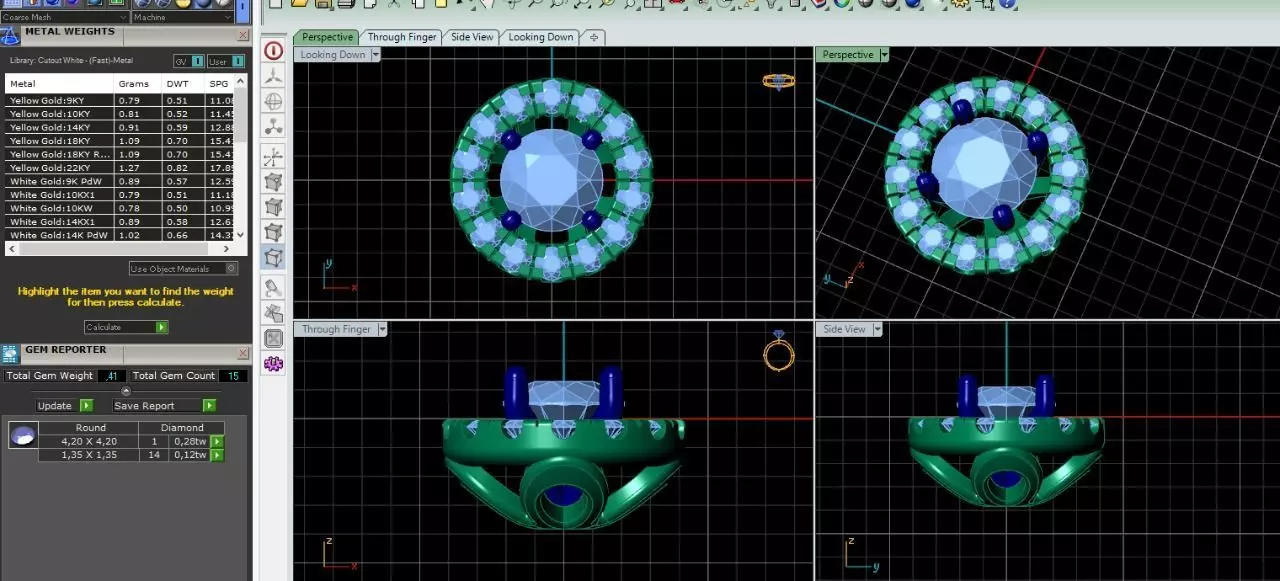Viewport: 1280px width, 581px height.
Task: Close the Gem Reporter panel
Action: [242, 353]
